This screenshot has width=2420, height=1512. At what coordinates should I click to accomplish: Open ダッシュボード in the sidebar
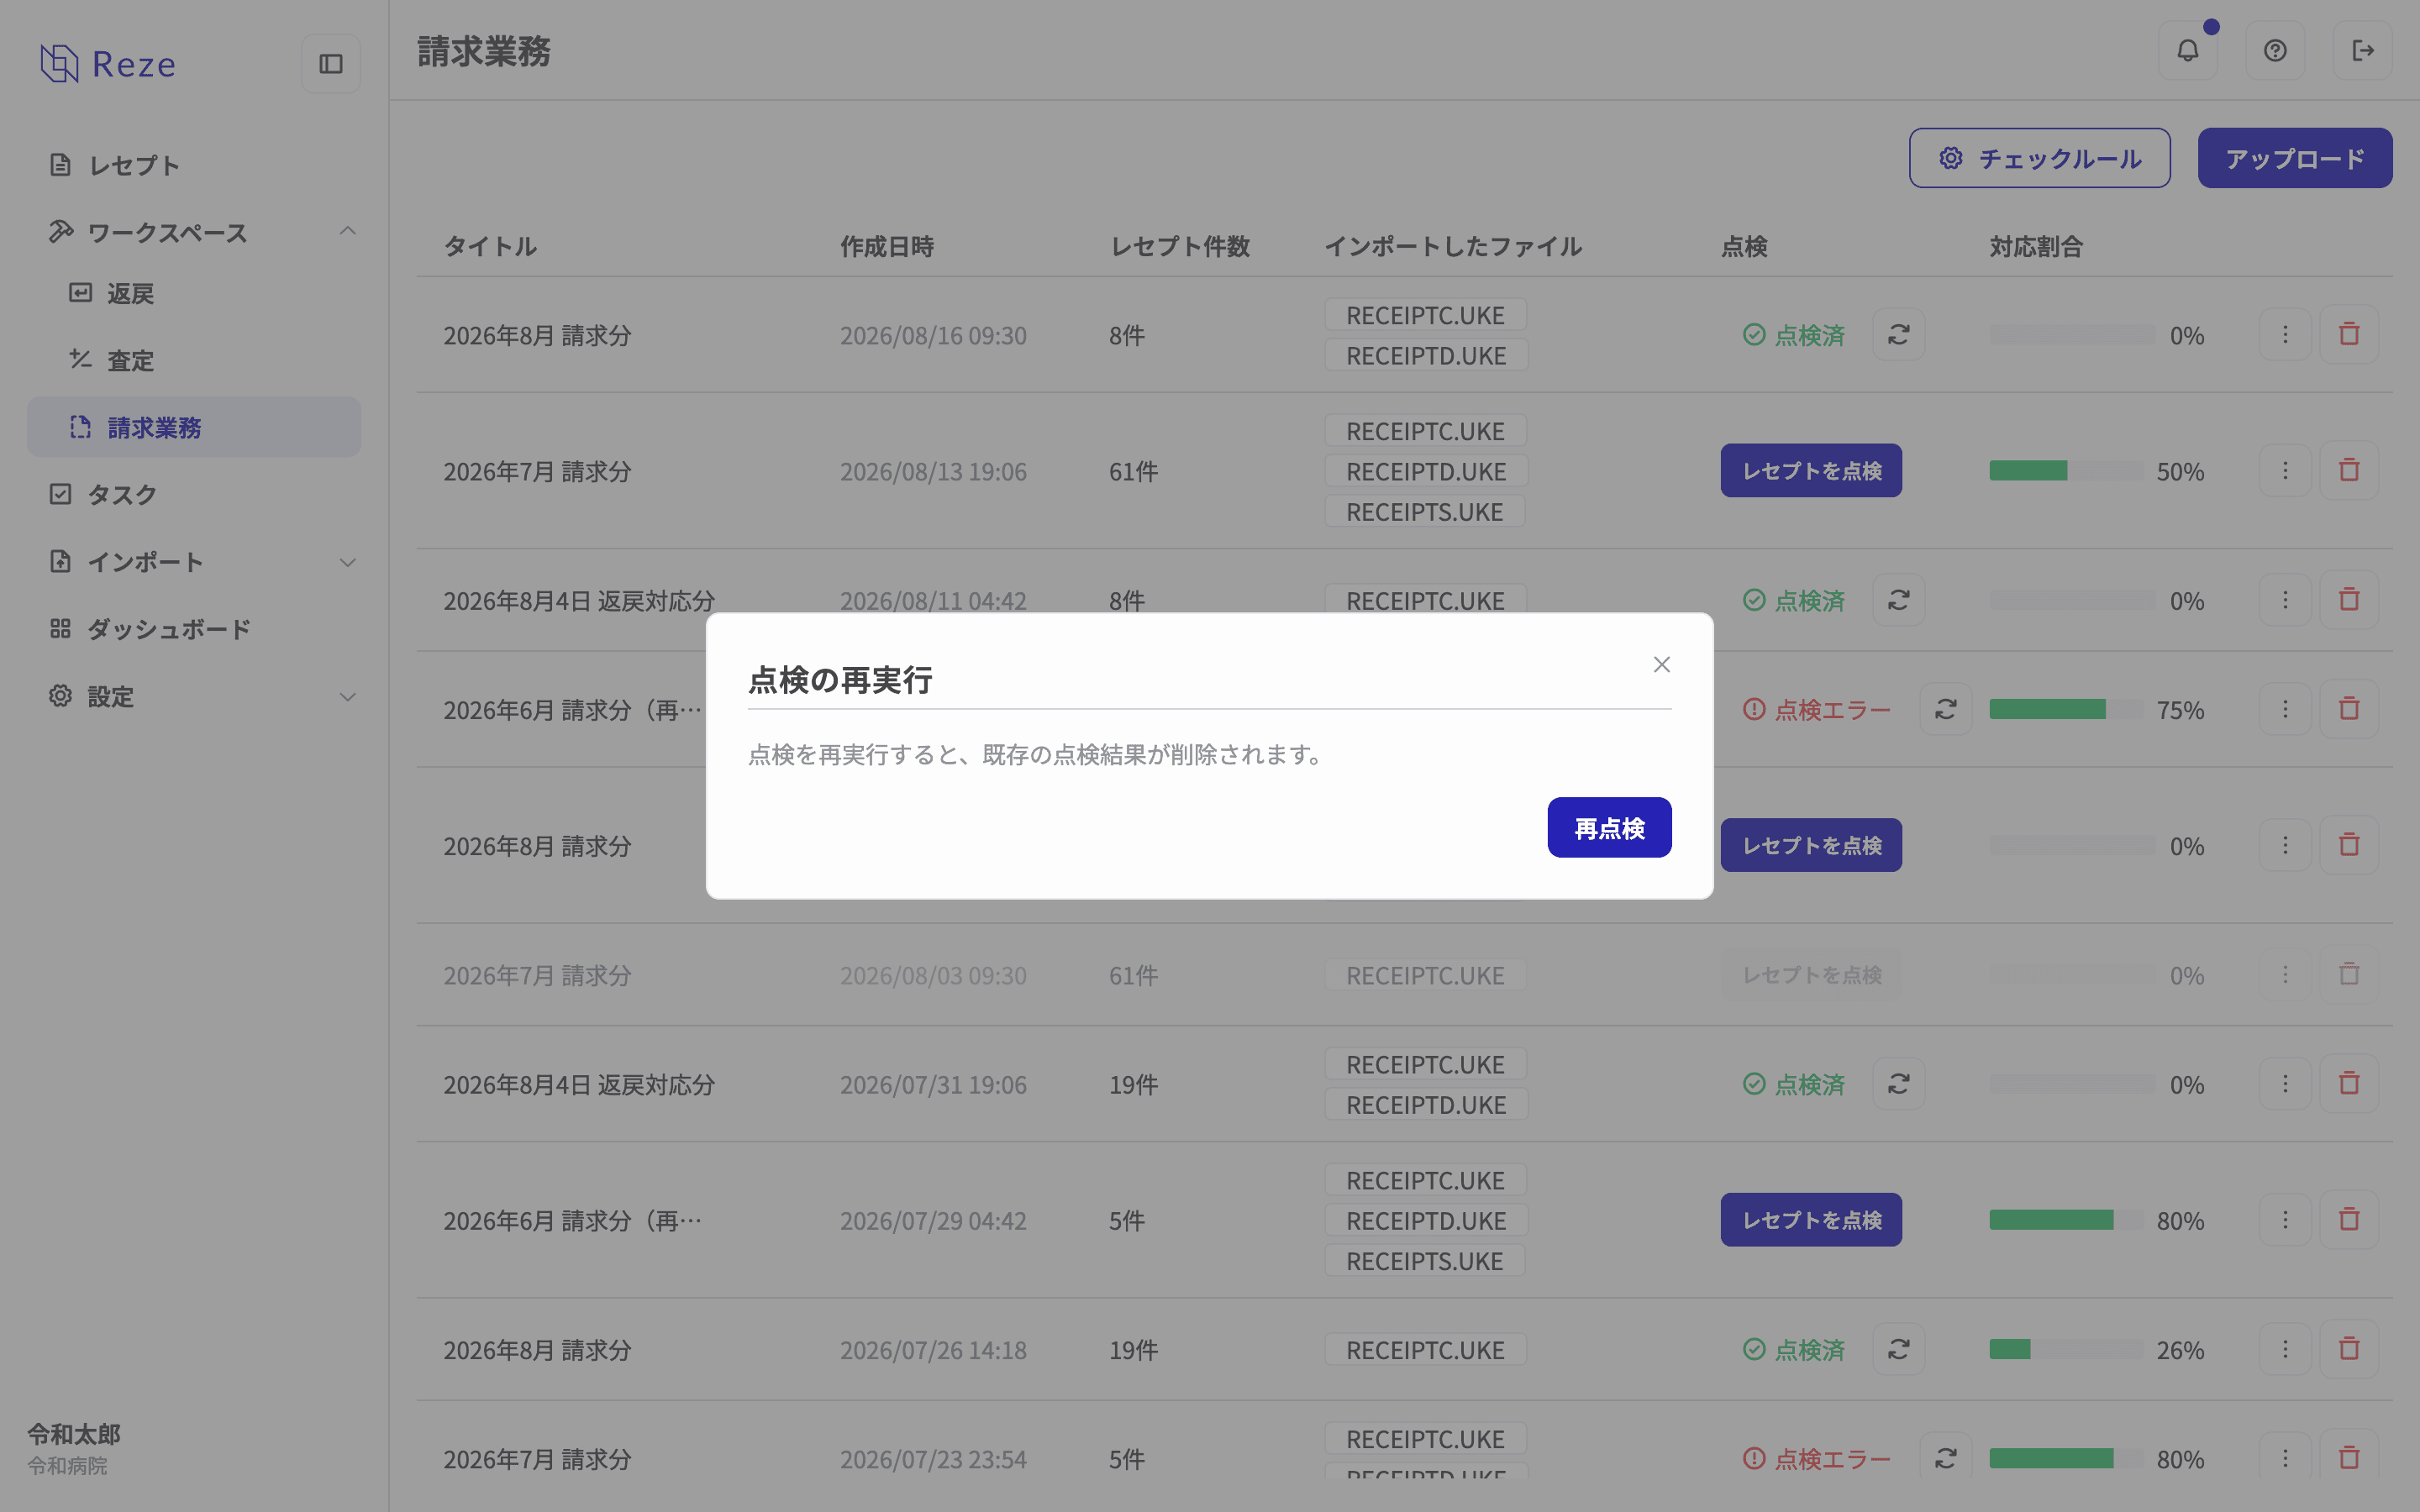194,629
